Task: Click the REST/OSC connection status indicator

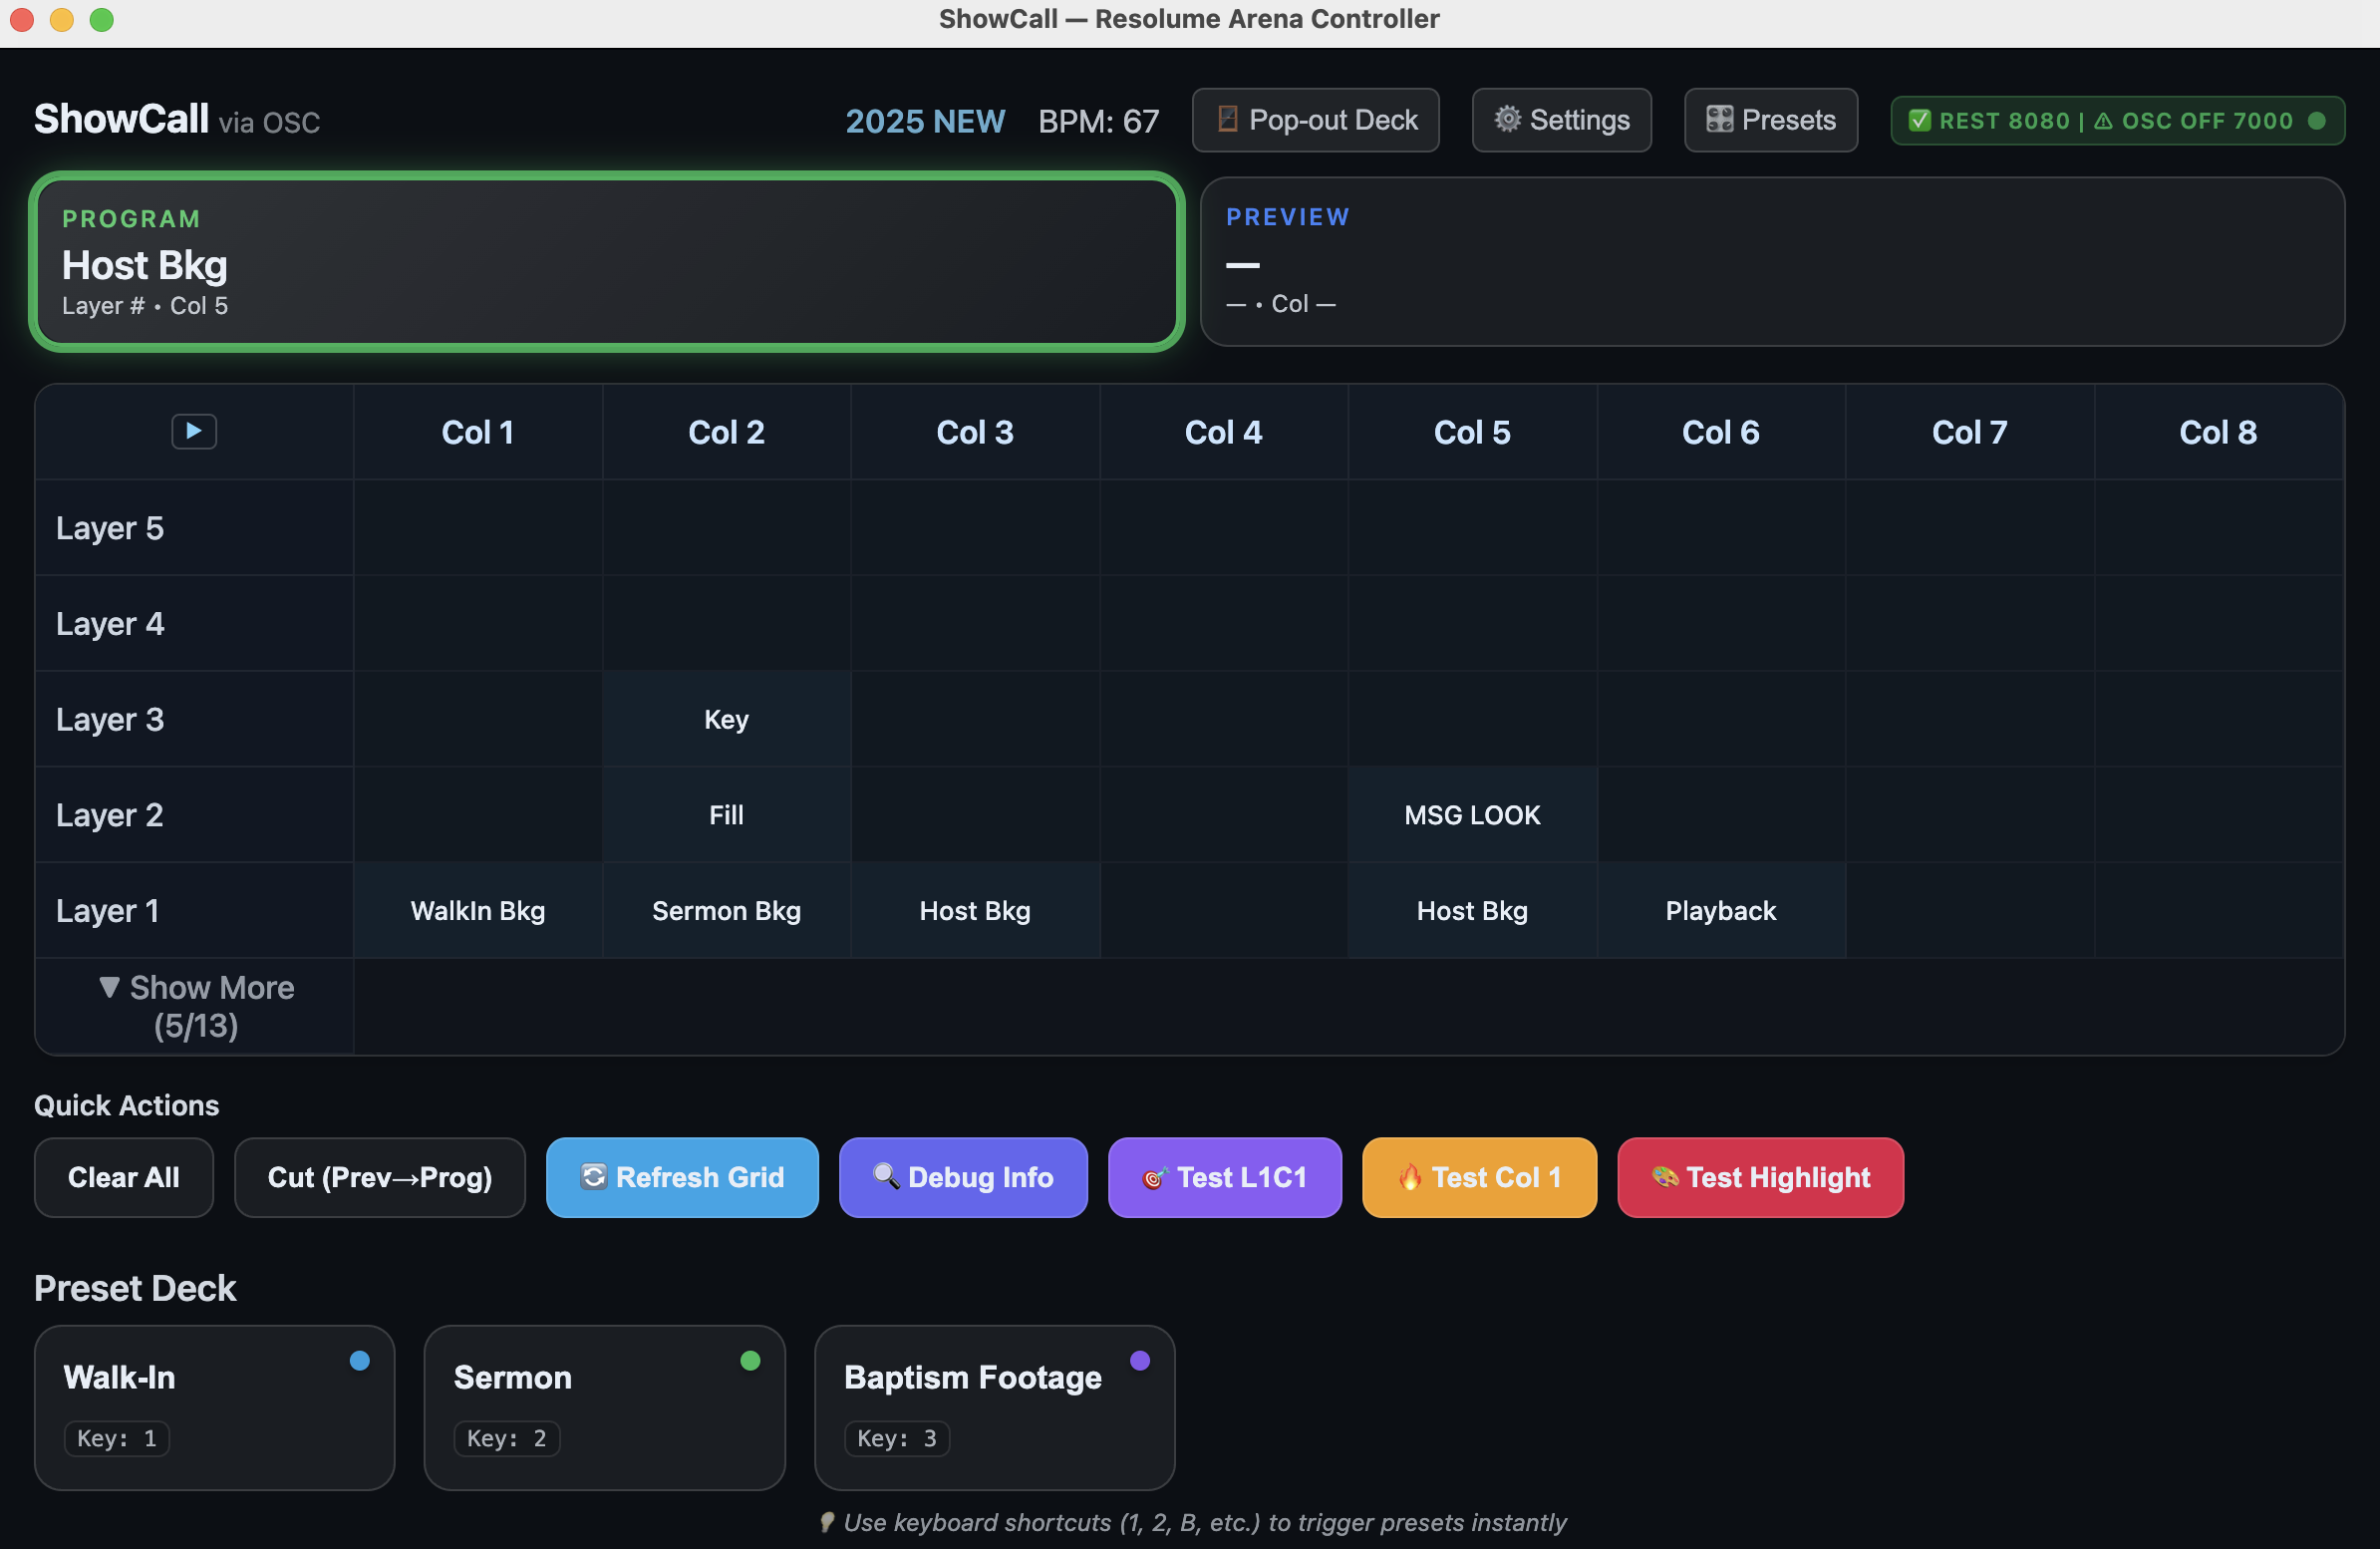Action: click(x=2116, y=121)
